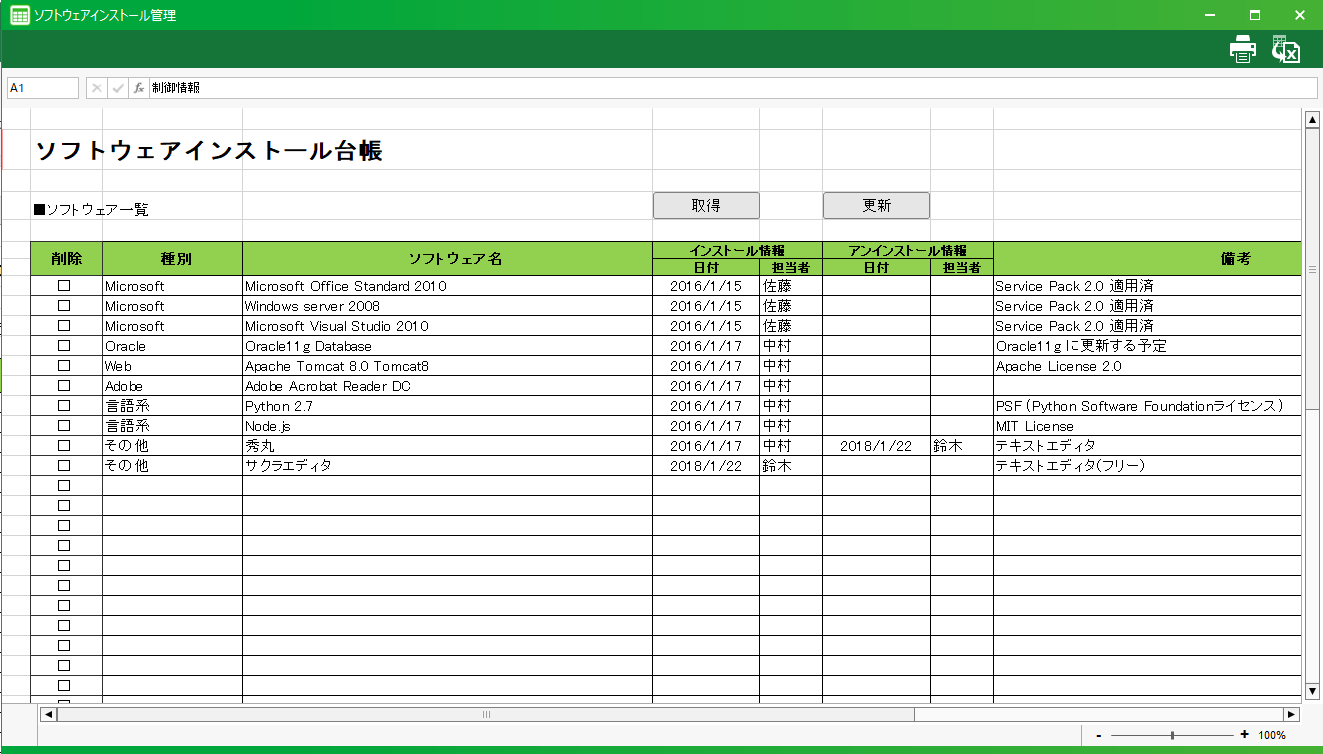This screenshot has height=754, width=1323.
Task: Mark サクラエディタ row for deletion
Action: [x=64, y=466]
